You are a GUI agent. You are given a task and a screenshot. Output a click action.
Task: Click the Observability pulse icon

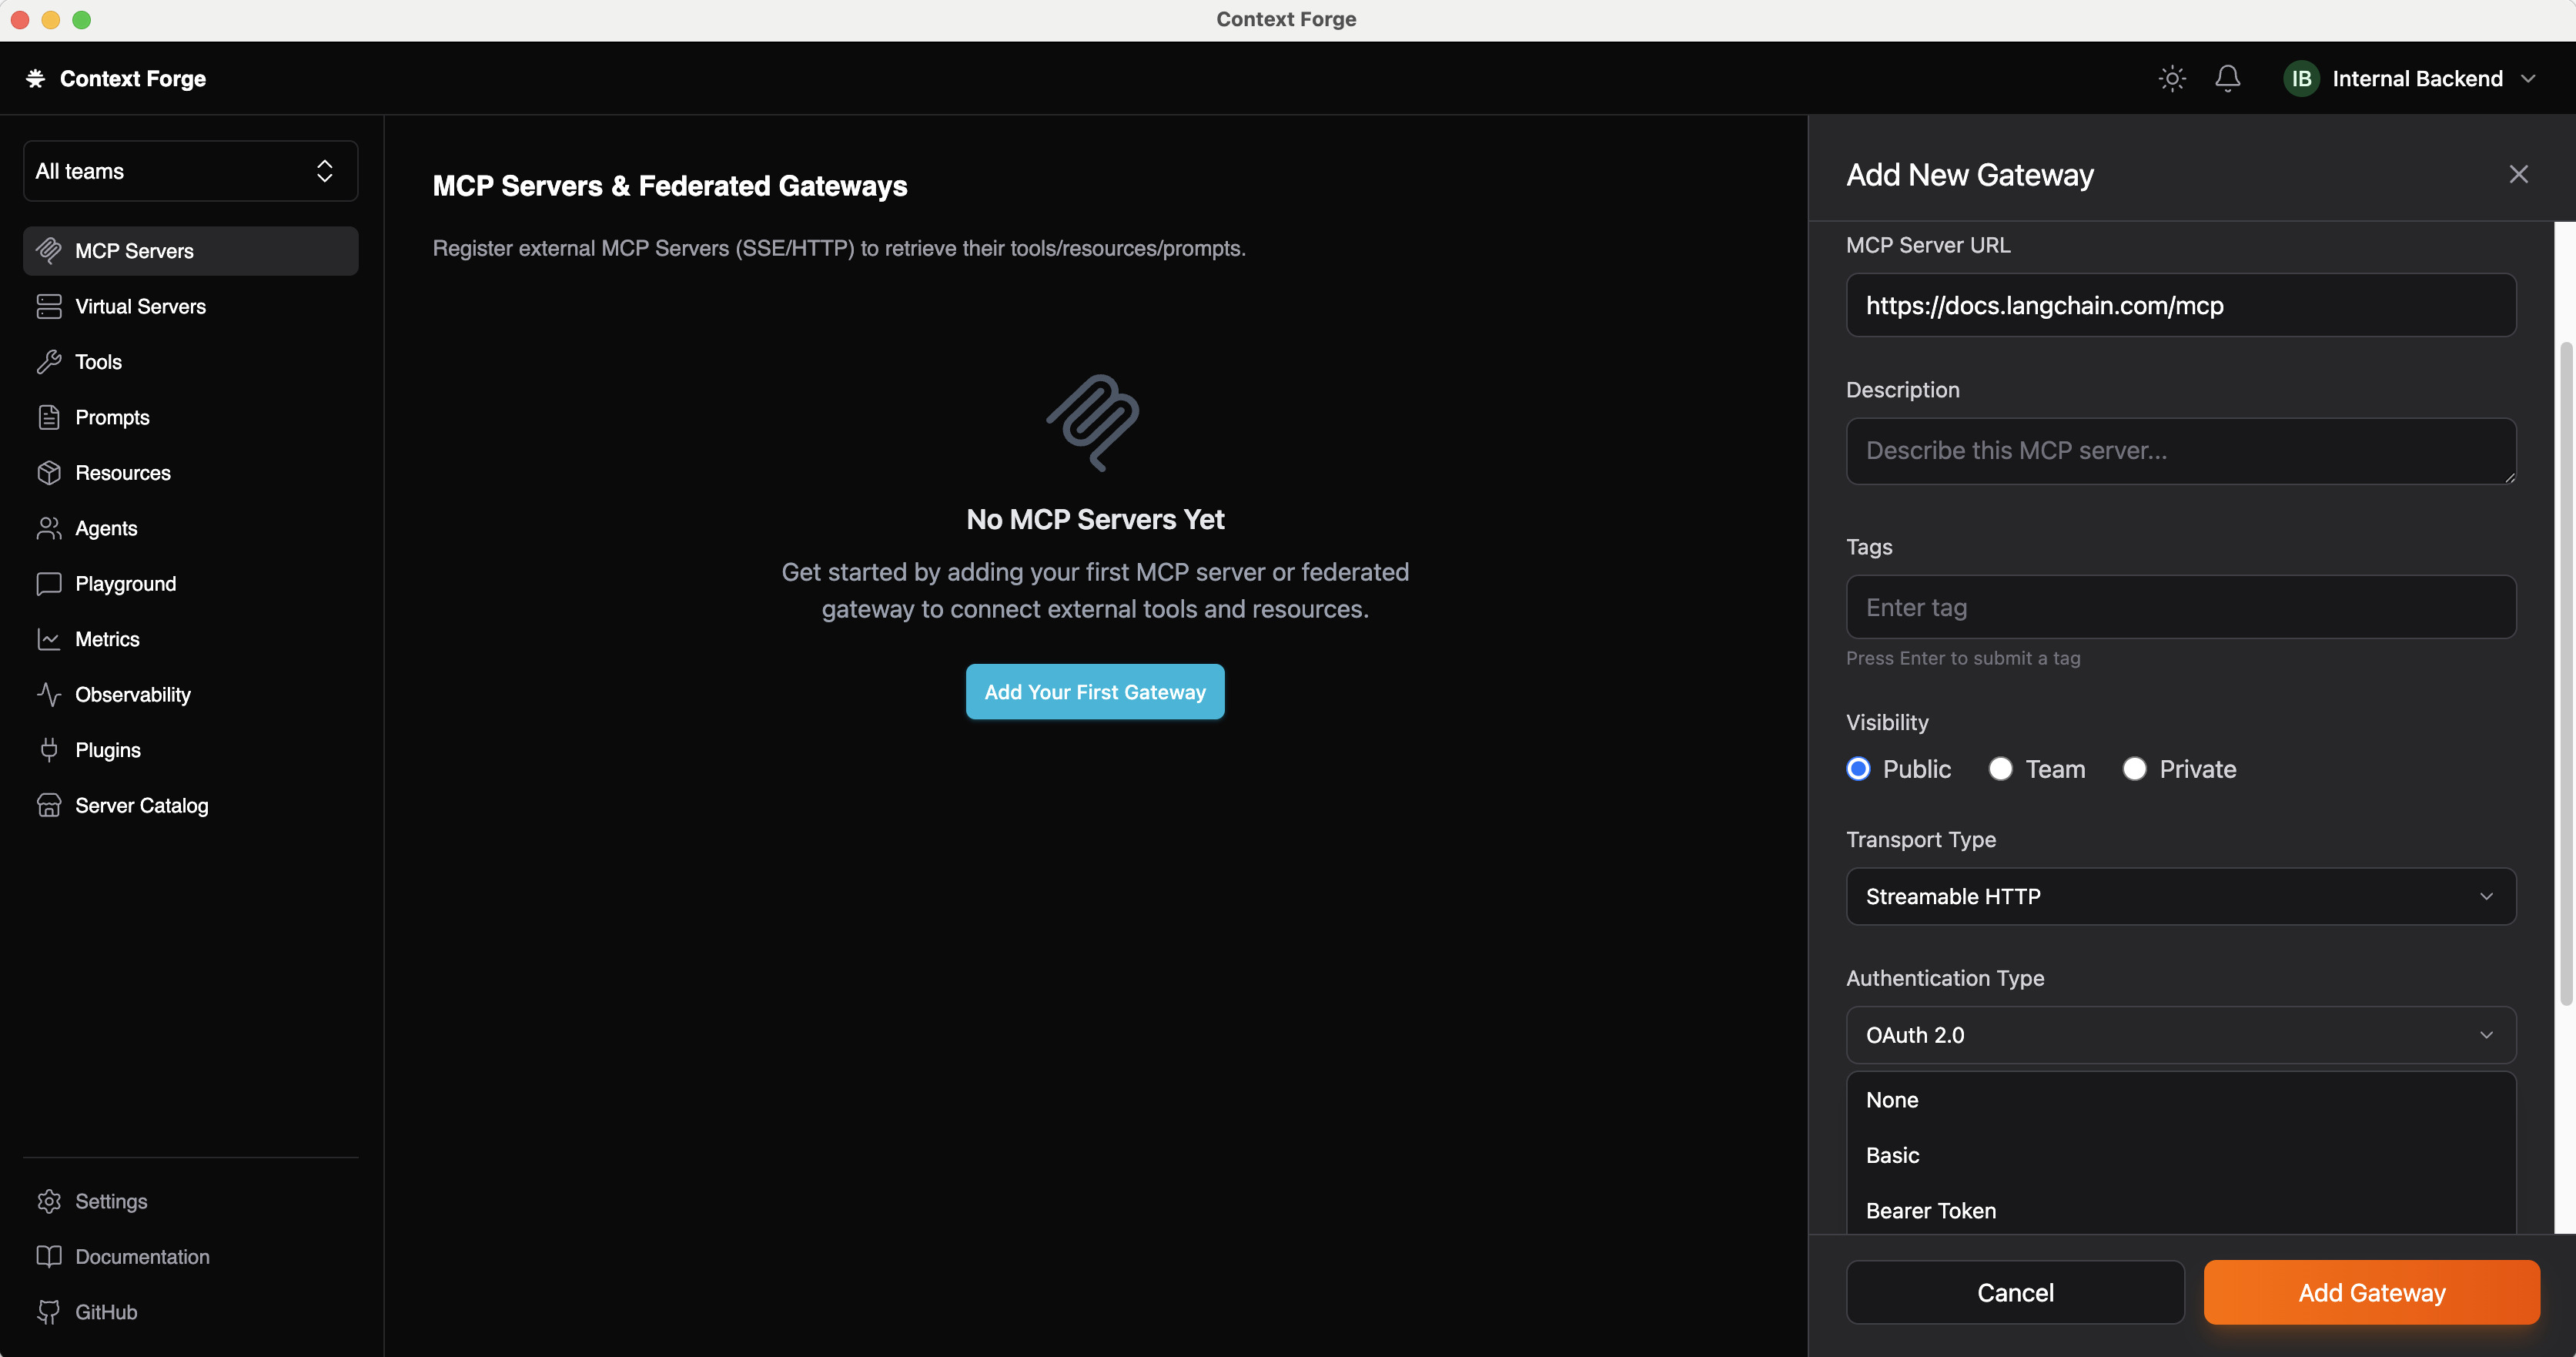click(48, 694)
